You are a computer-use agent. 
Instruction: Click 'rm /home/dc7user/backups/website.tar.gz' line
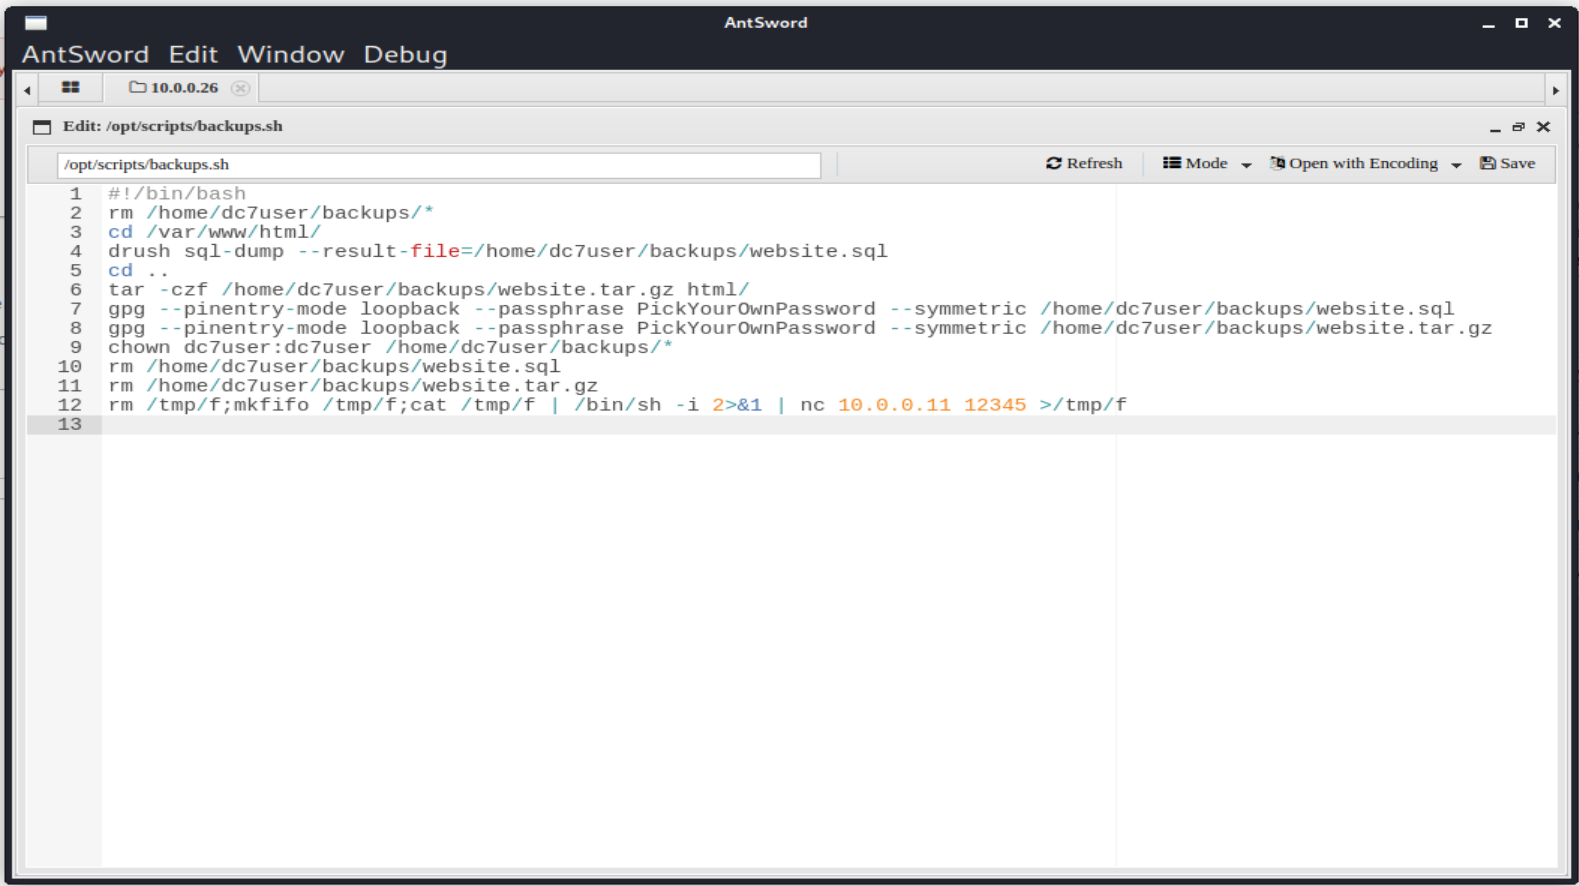point(353,386)
